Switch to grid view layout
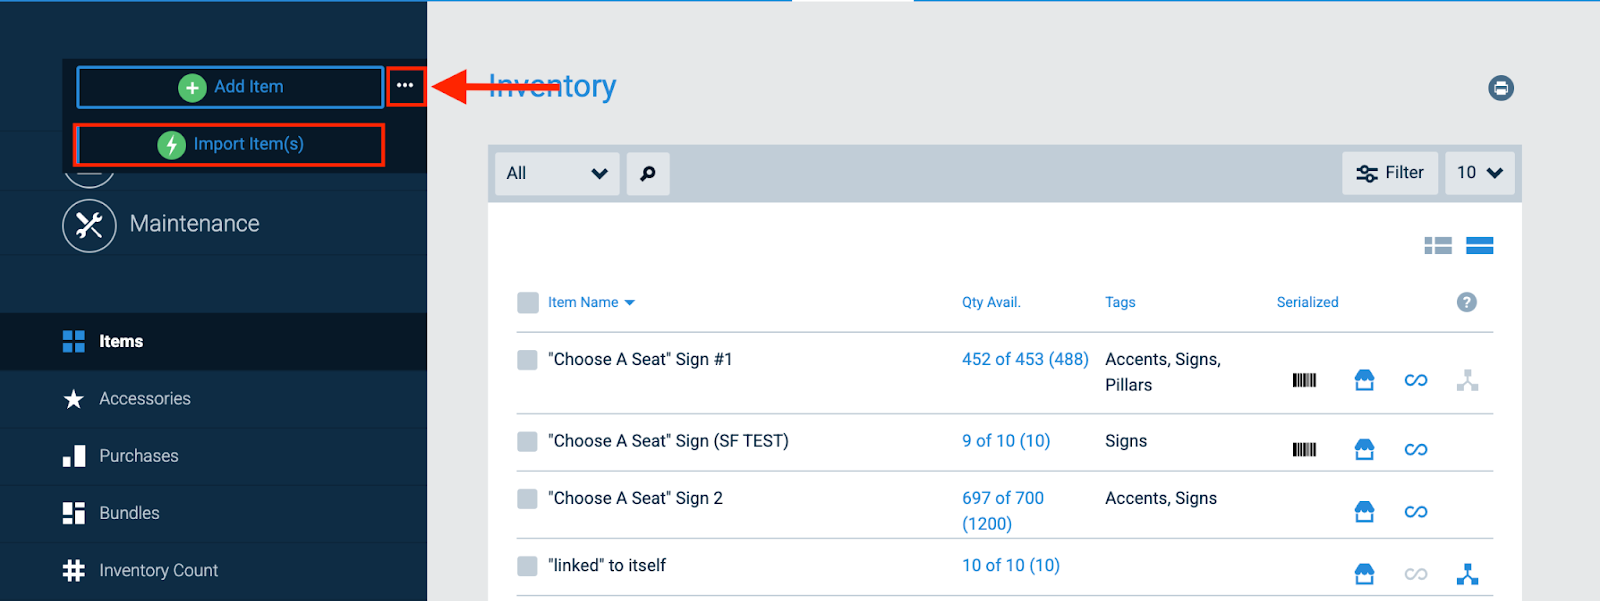The image size is (1600, 601). click(1437, 244)
